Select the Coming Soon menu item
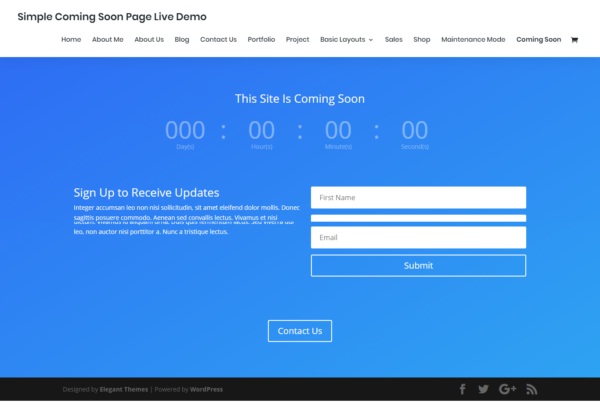 538,39
